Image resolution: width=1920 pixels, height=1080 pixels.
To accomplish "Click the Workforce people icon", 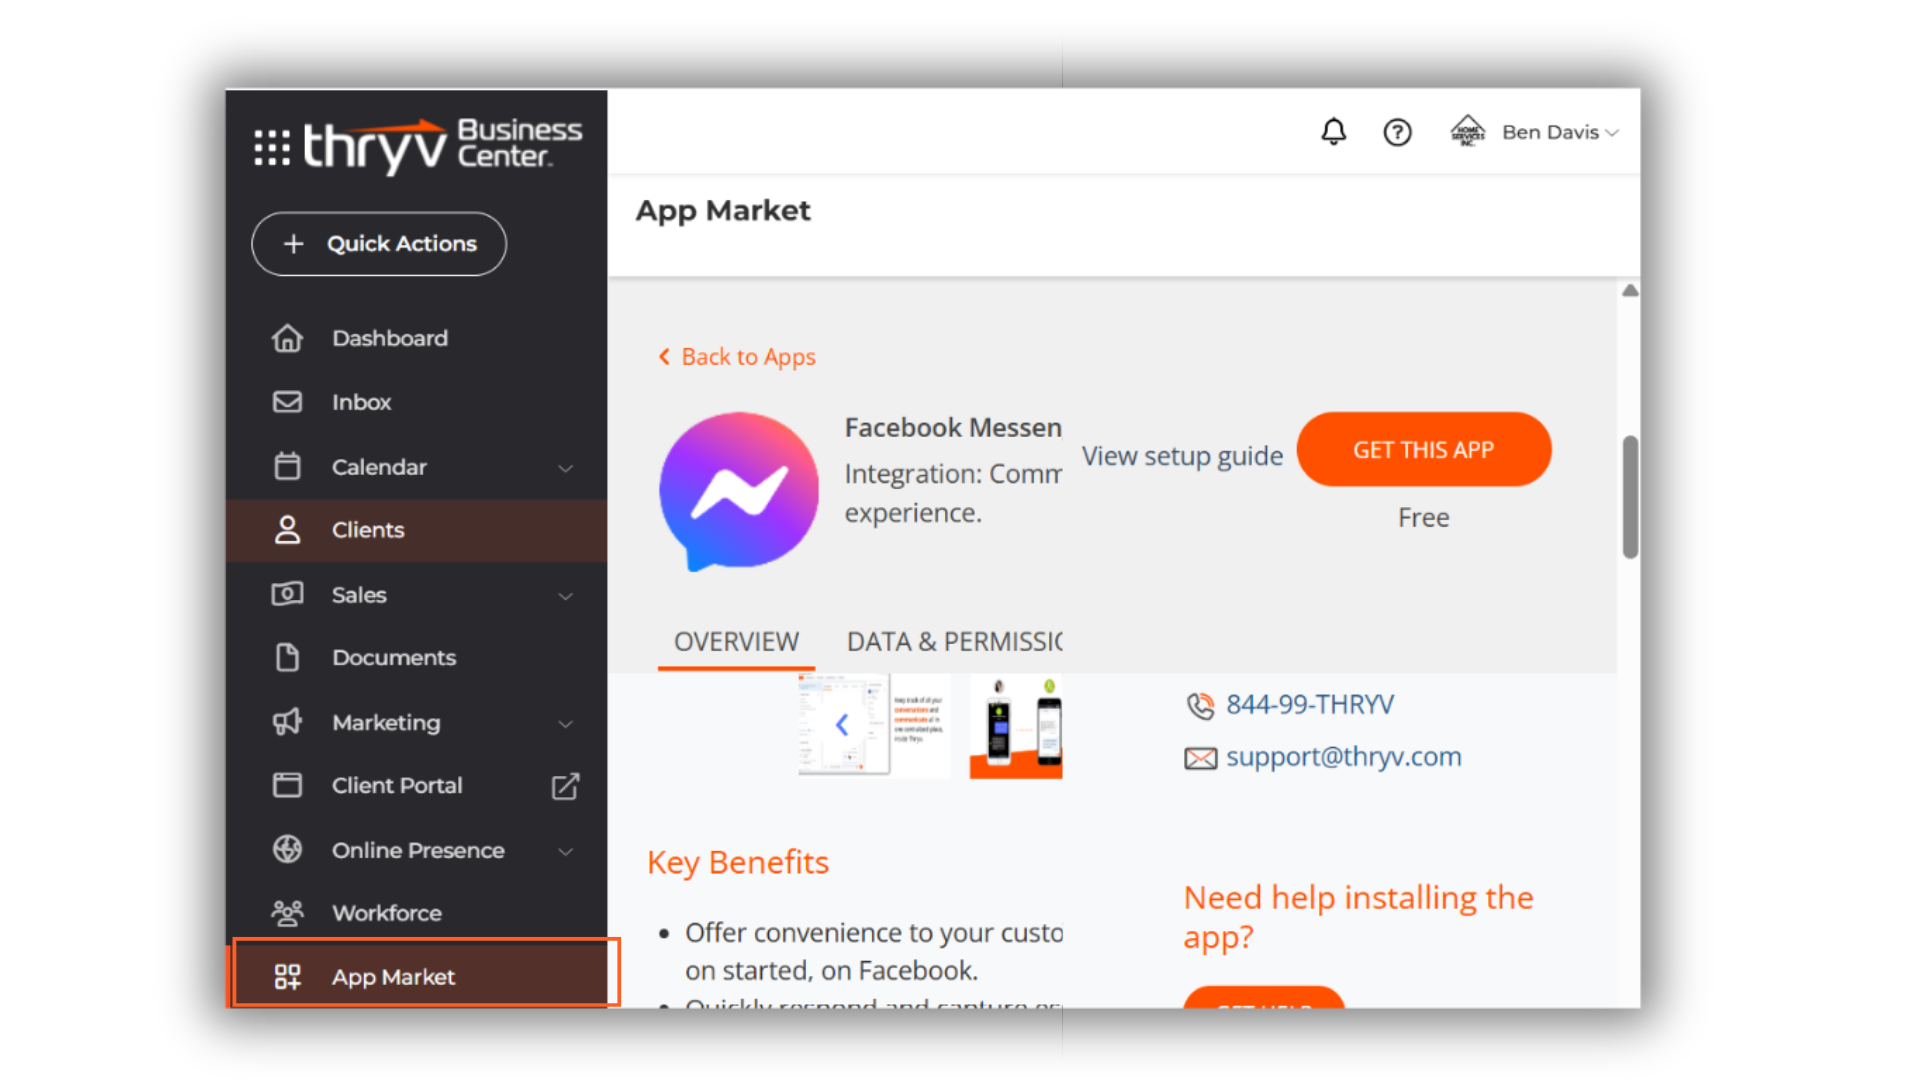I will pyautogui.click(x=287, y=913).
